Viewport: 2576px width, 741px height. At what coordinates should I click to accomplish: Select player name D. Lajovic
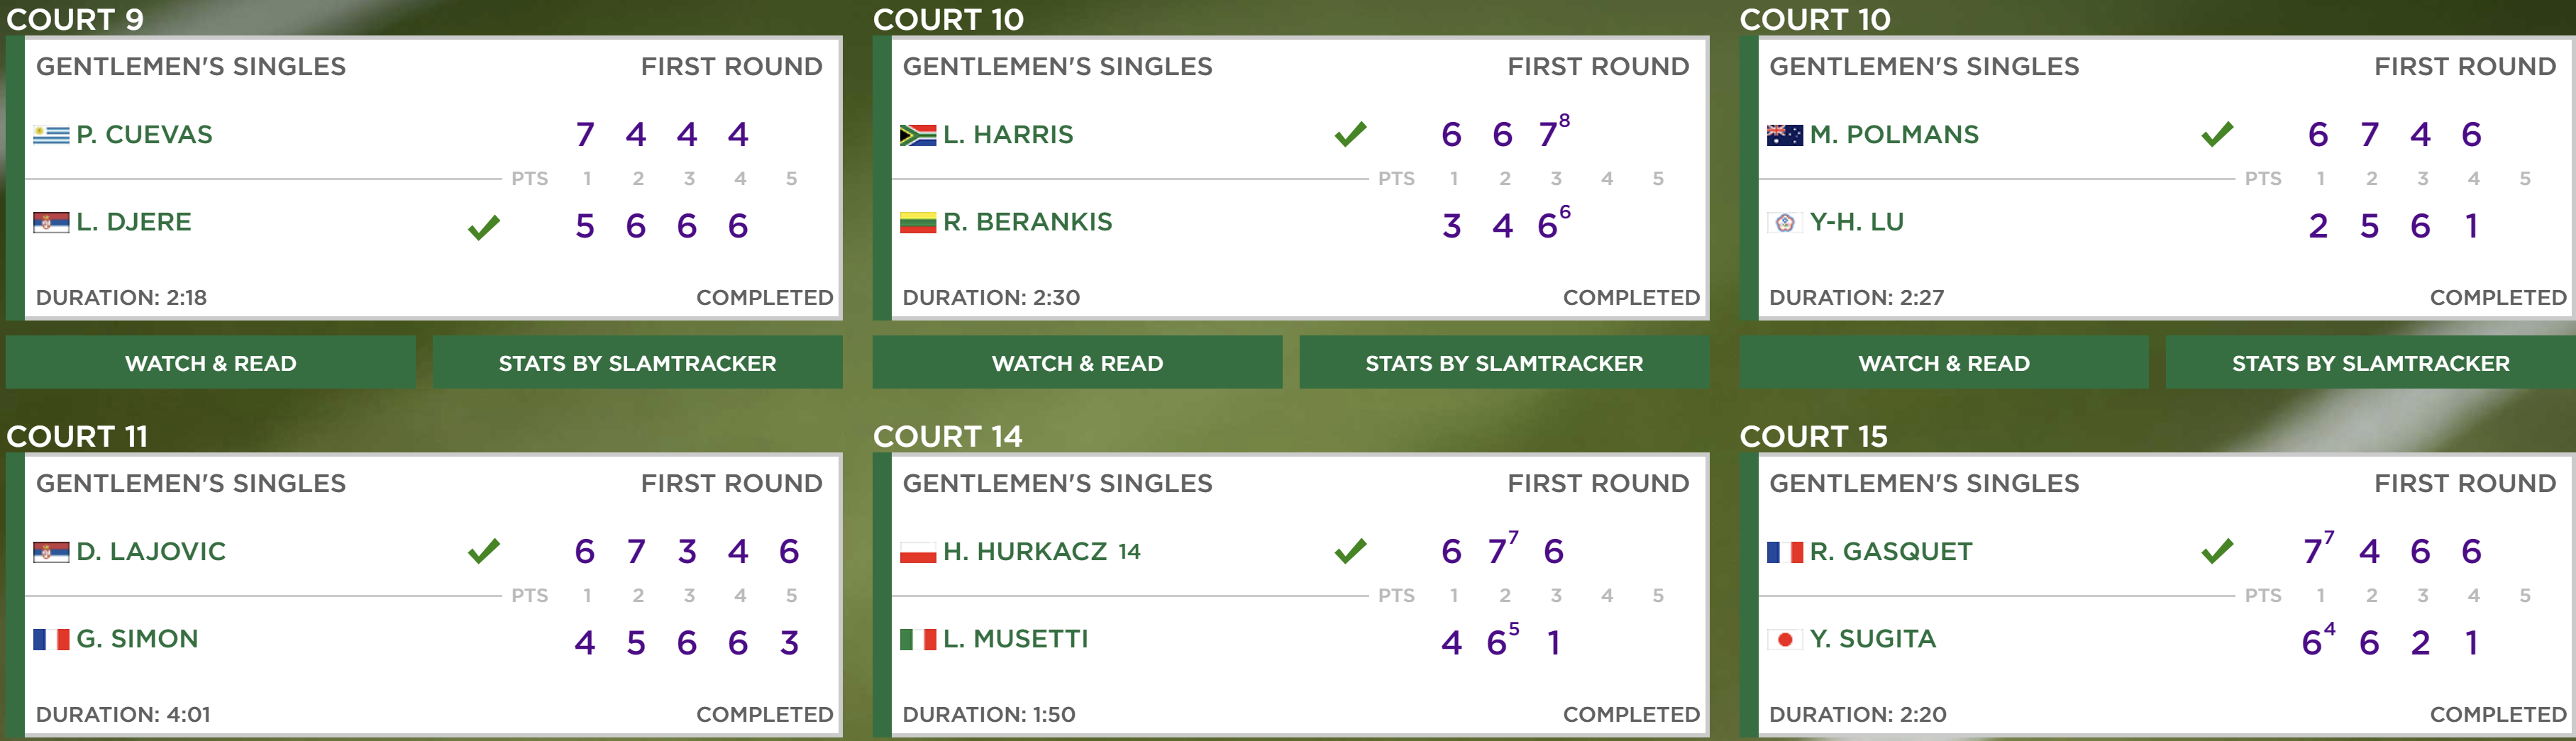[151, 552]
